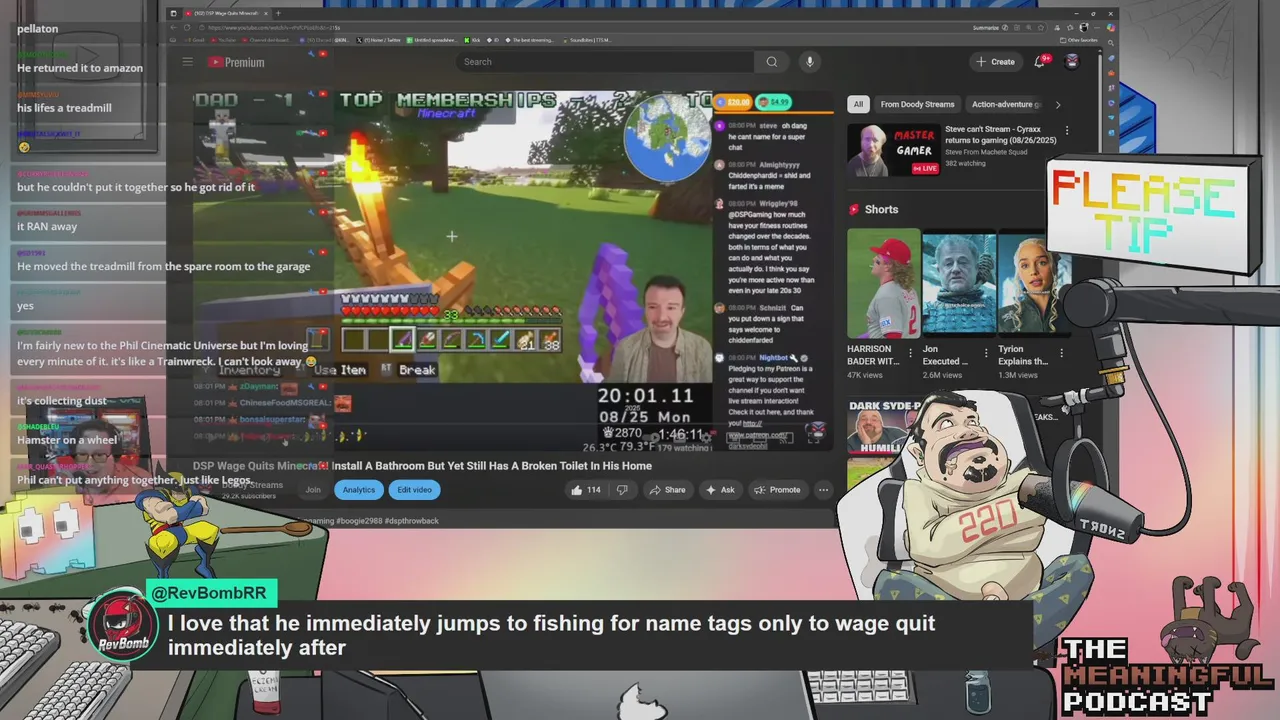Open the YouTube notifications bell
Screen dimensions: 1280x720
[x=1040, y=62]
